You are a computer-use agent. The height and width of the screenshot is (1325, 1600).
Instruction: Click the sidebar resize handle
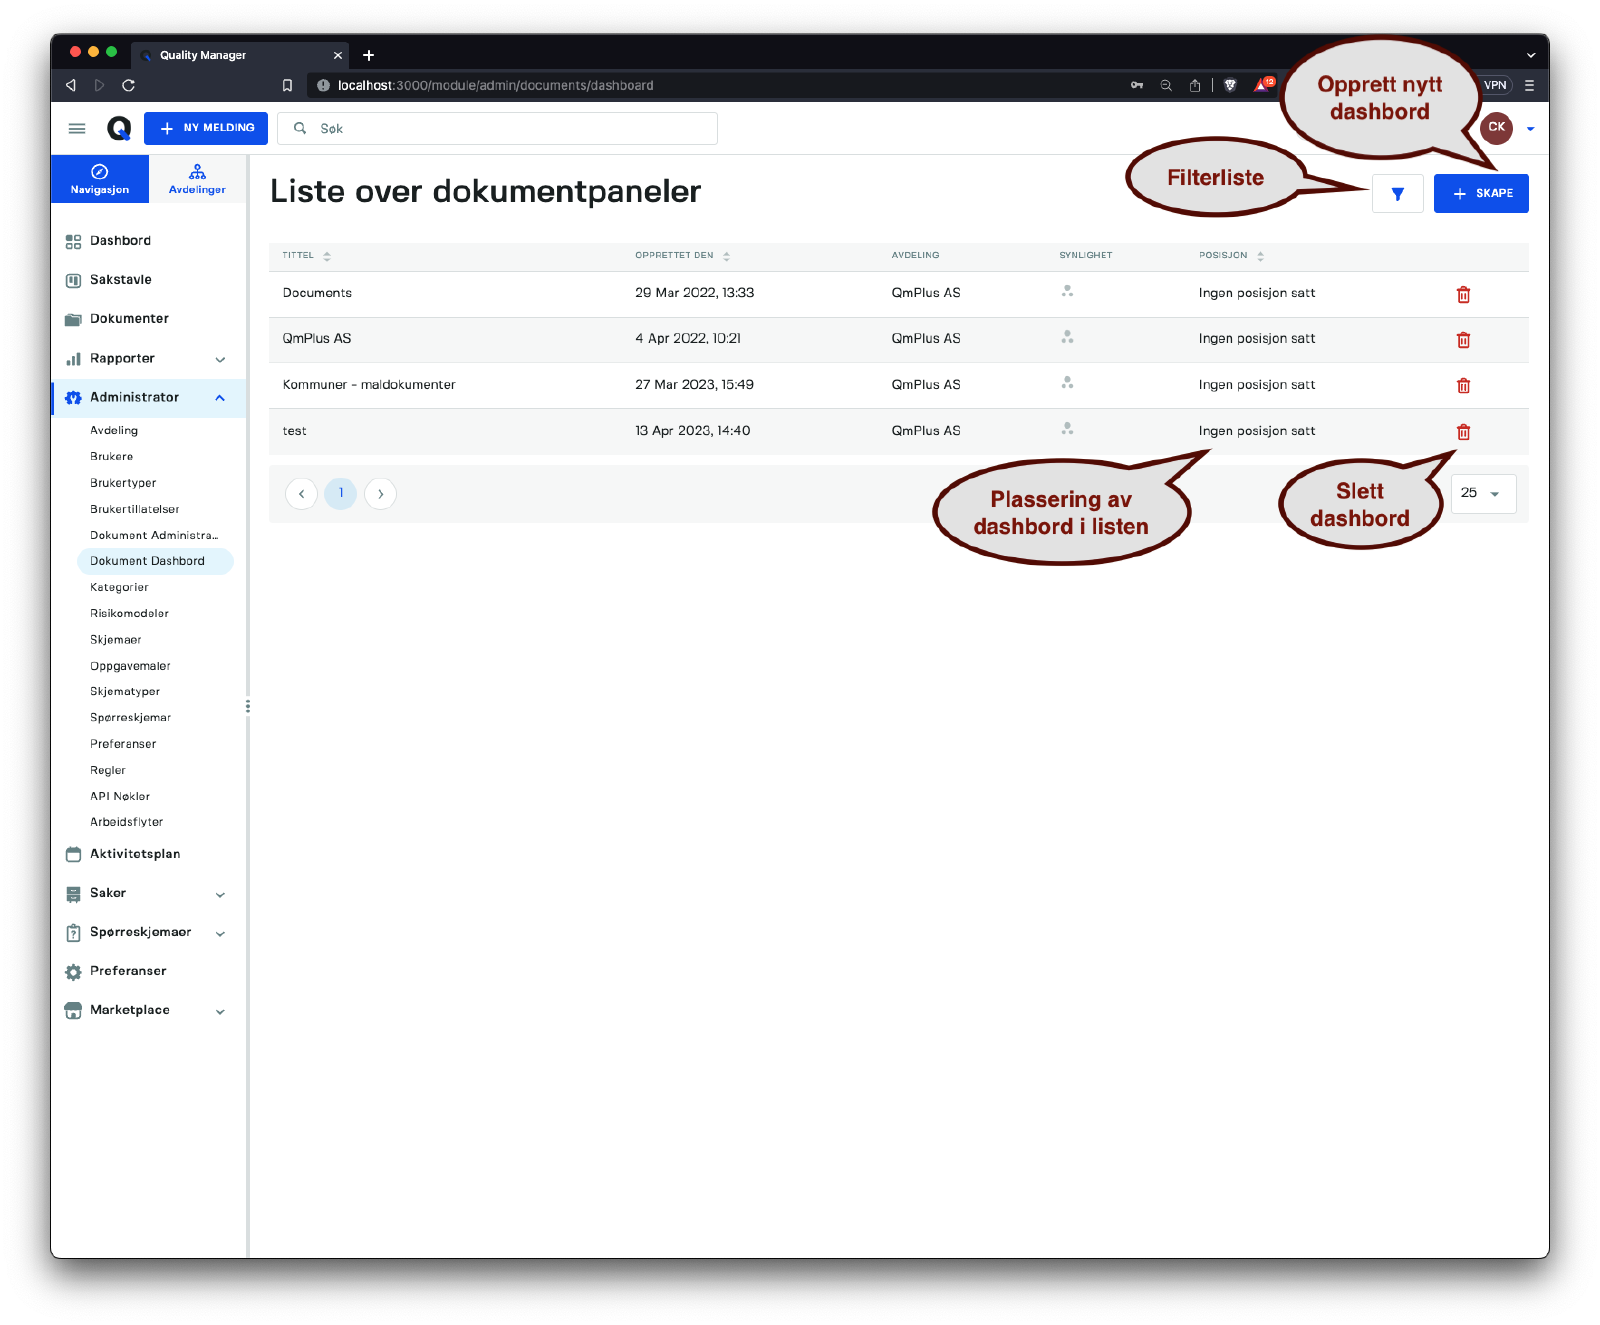coord(247,706)
